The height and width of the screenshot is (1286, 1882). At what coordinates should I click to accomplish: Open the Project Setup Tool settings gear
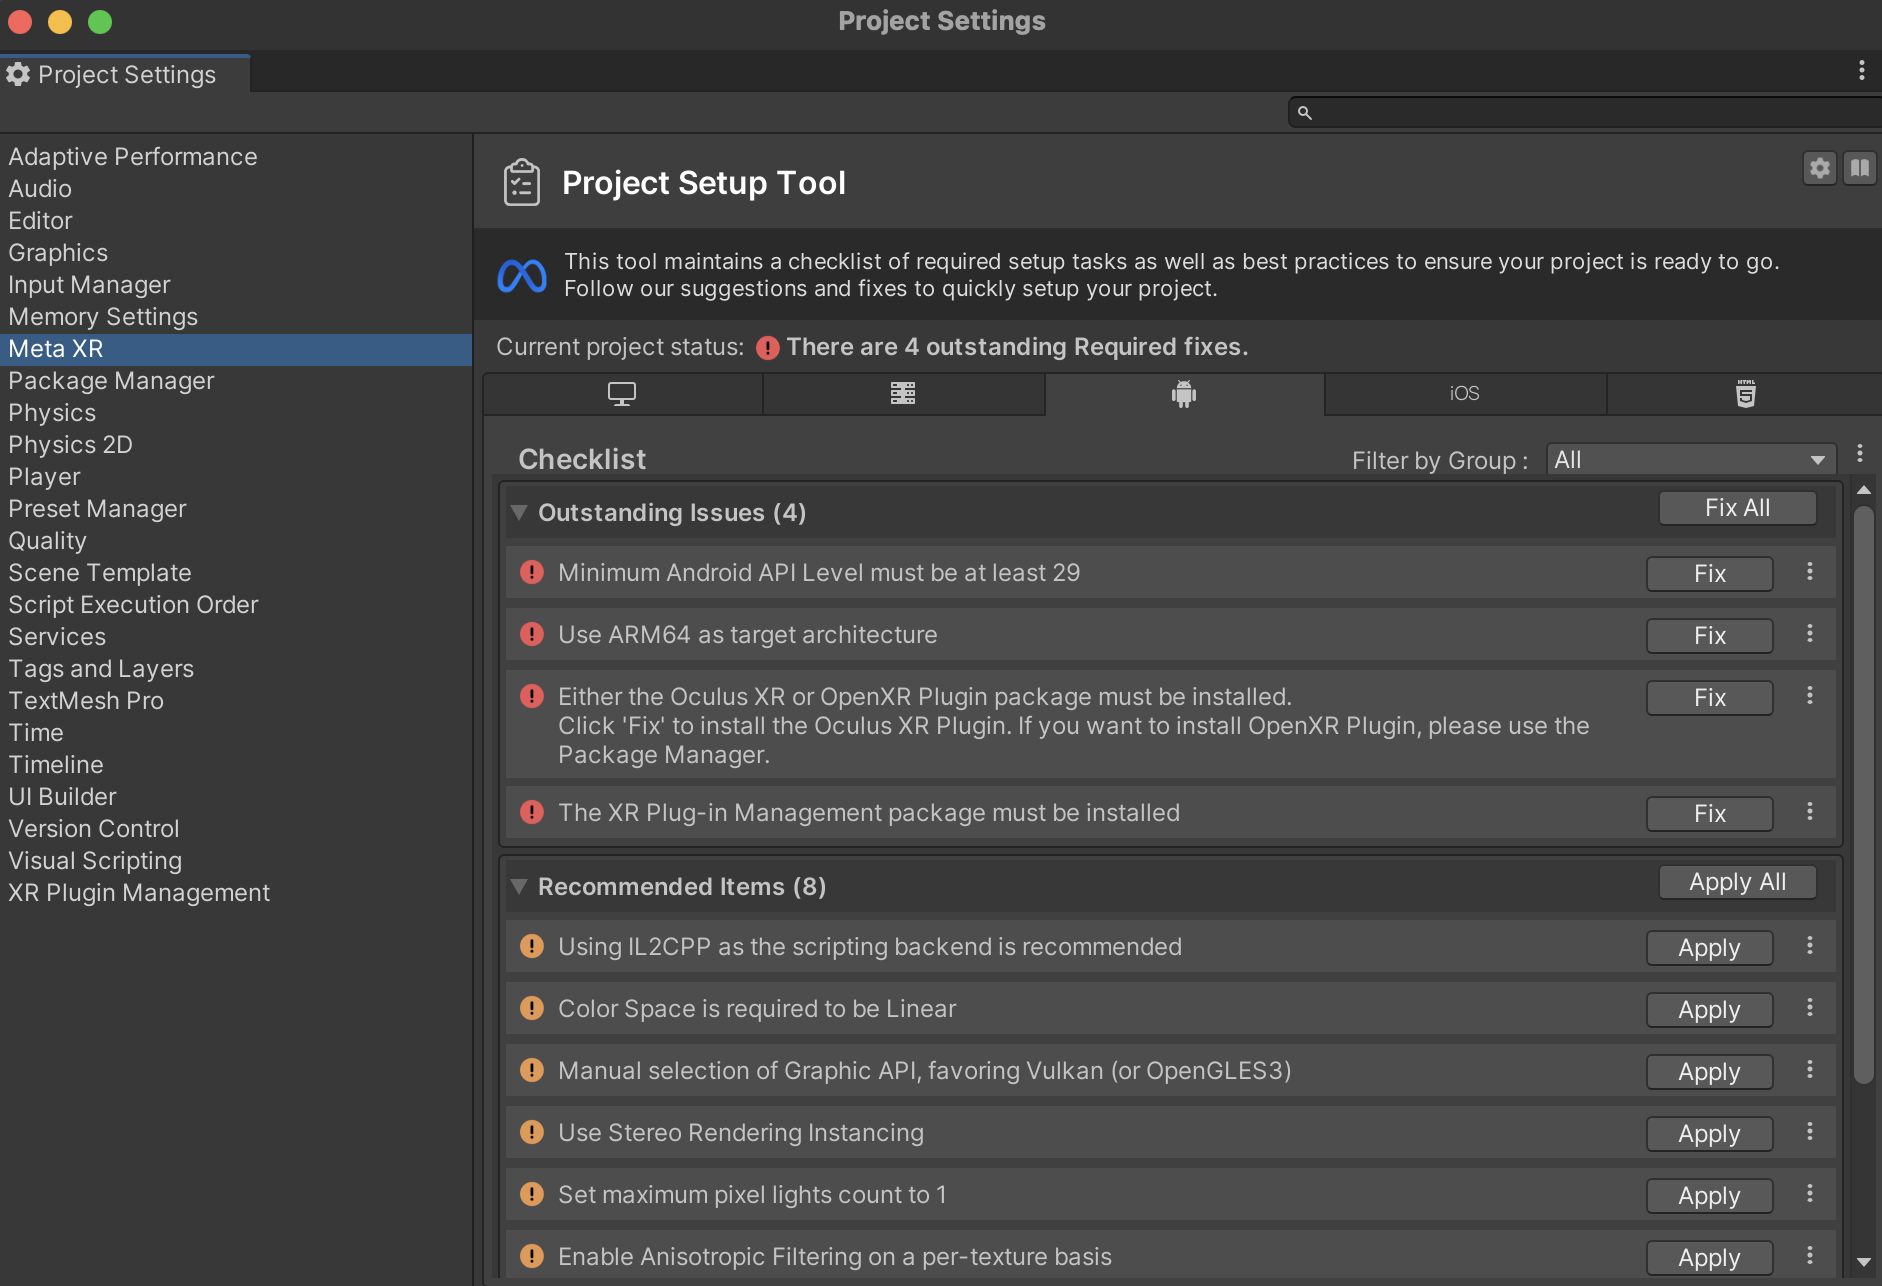coord(1819,168)
